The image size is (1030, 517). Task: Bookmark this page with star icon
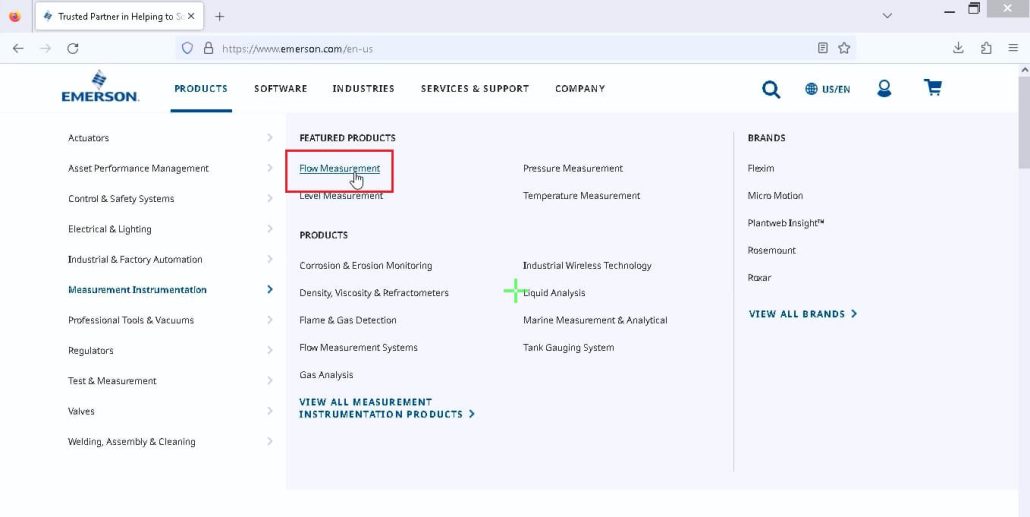844,48
